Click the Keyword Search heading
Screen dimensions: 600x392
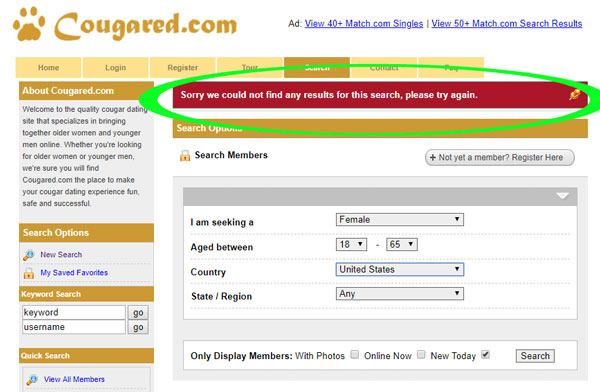(51, 294)
